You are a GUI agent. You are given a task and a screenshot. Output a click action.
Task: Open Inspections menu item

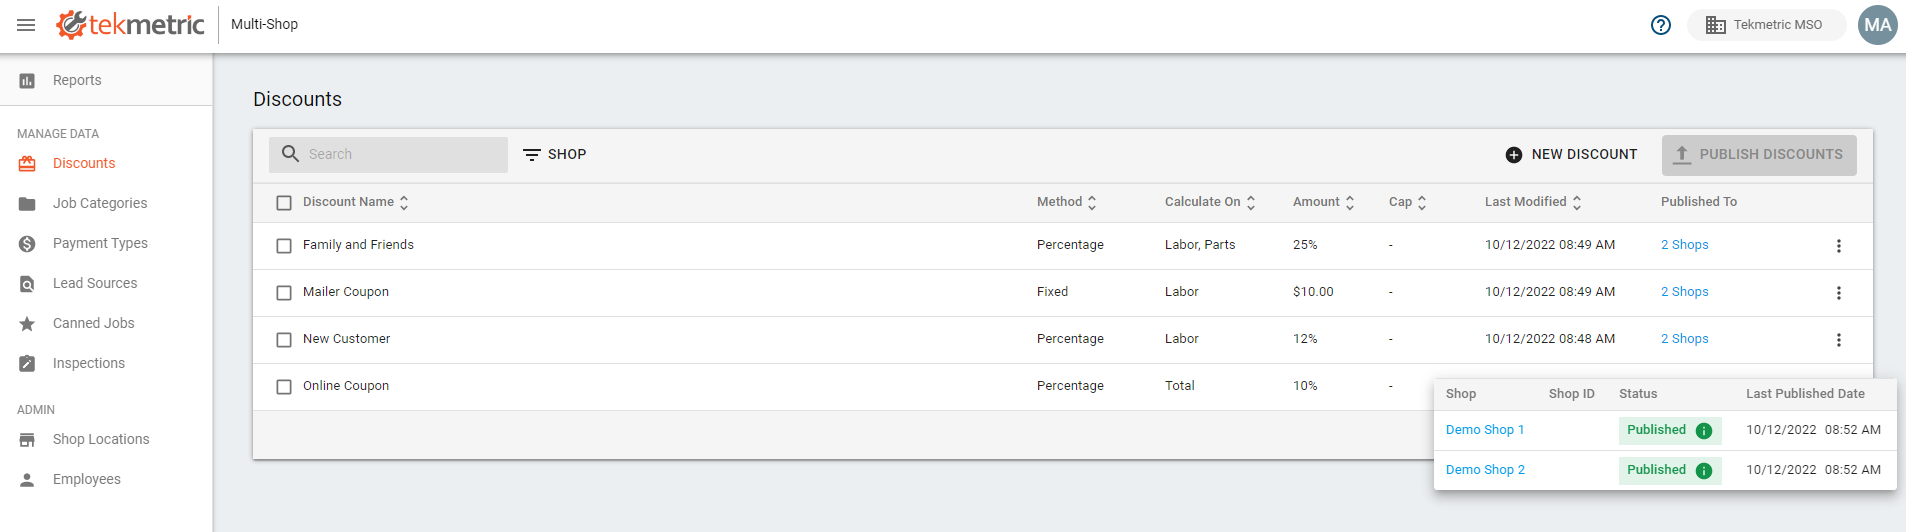(x=89, y=364)
